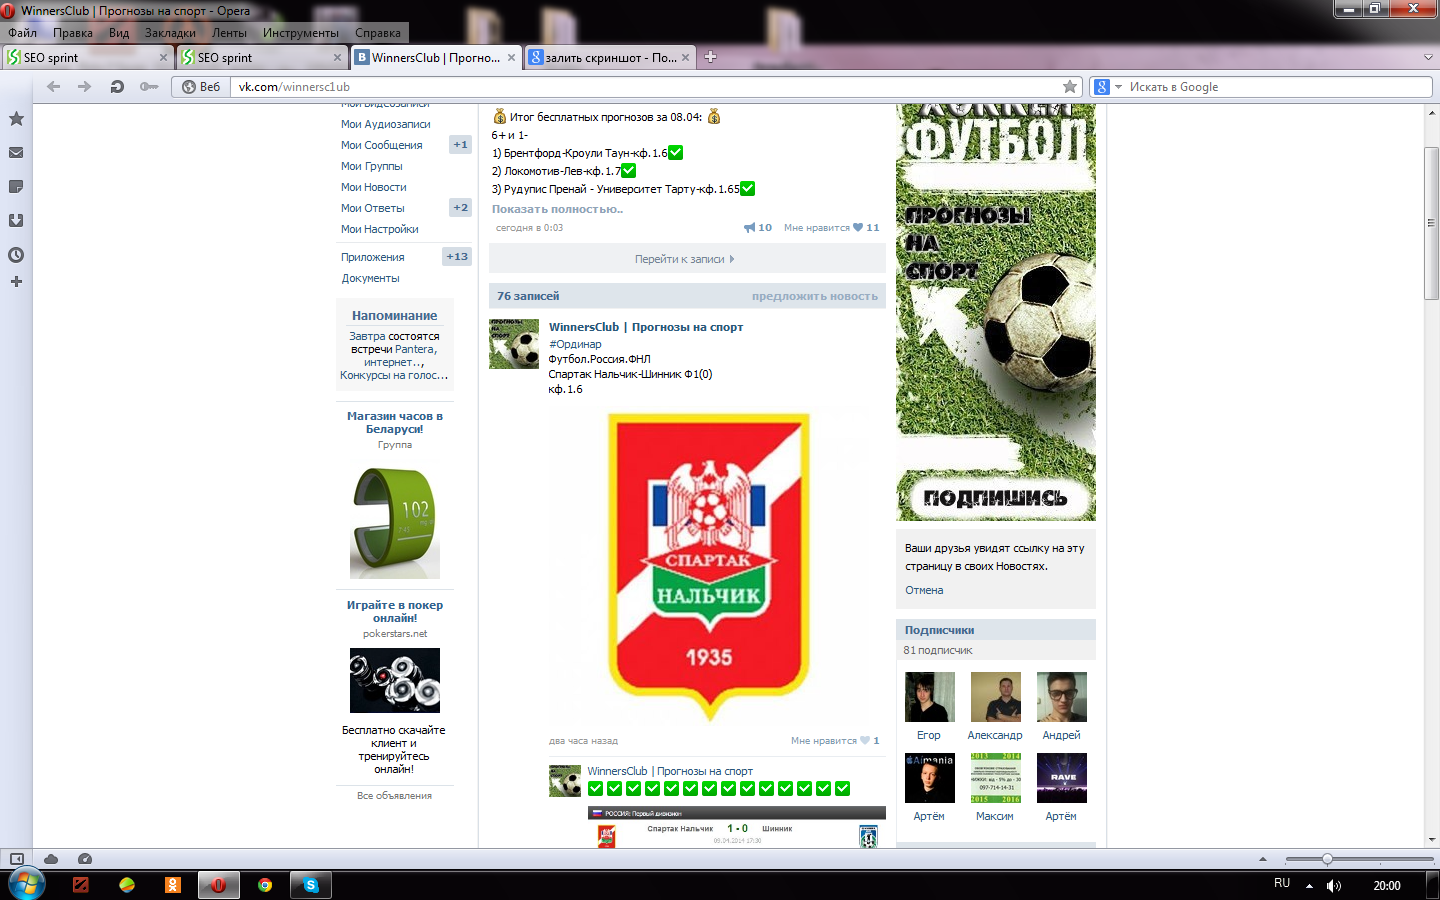
Task: Open the red square taskbar application
Action: pyautogui.click(x=81, y=885)
